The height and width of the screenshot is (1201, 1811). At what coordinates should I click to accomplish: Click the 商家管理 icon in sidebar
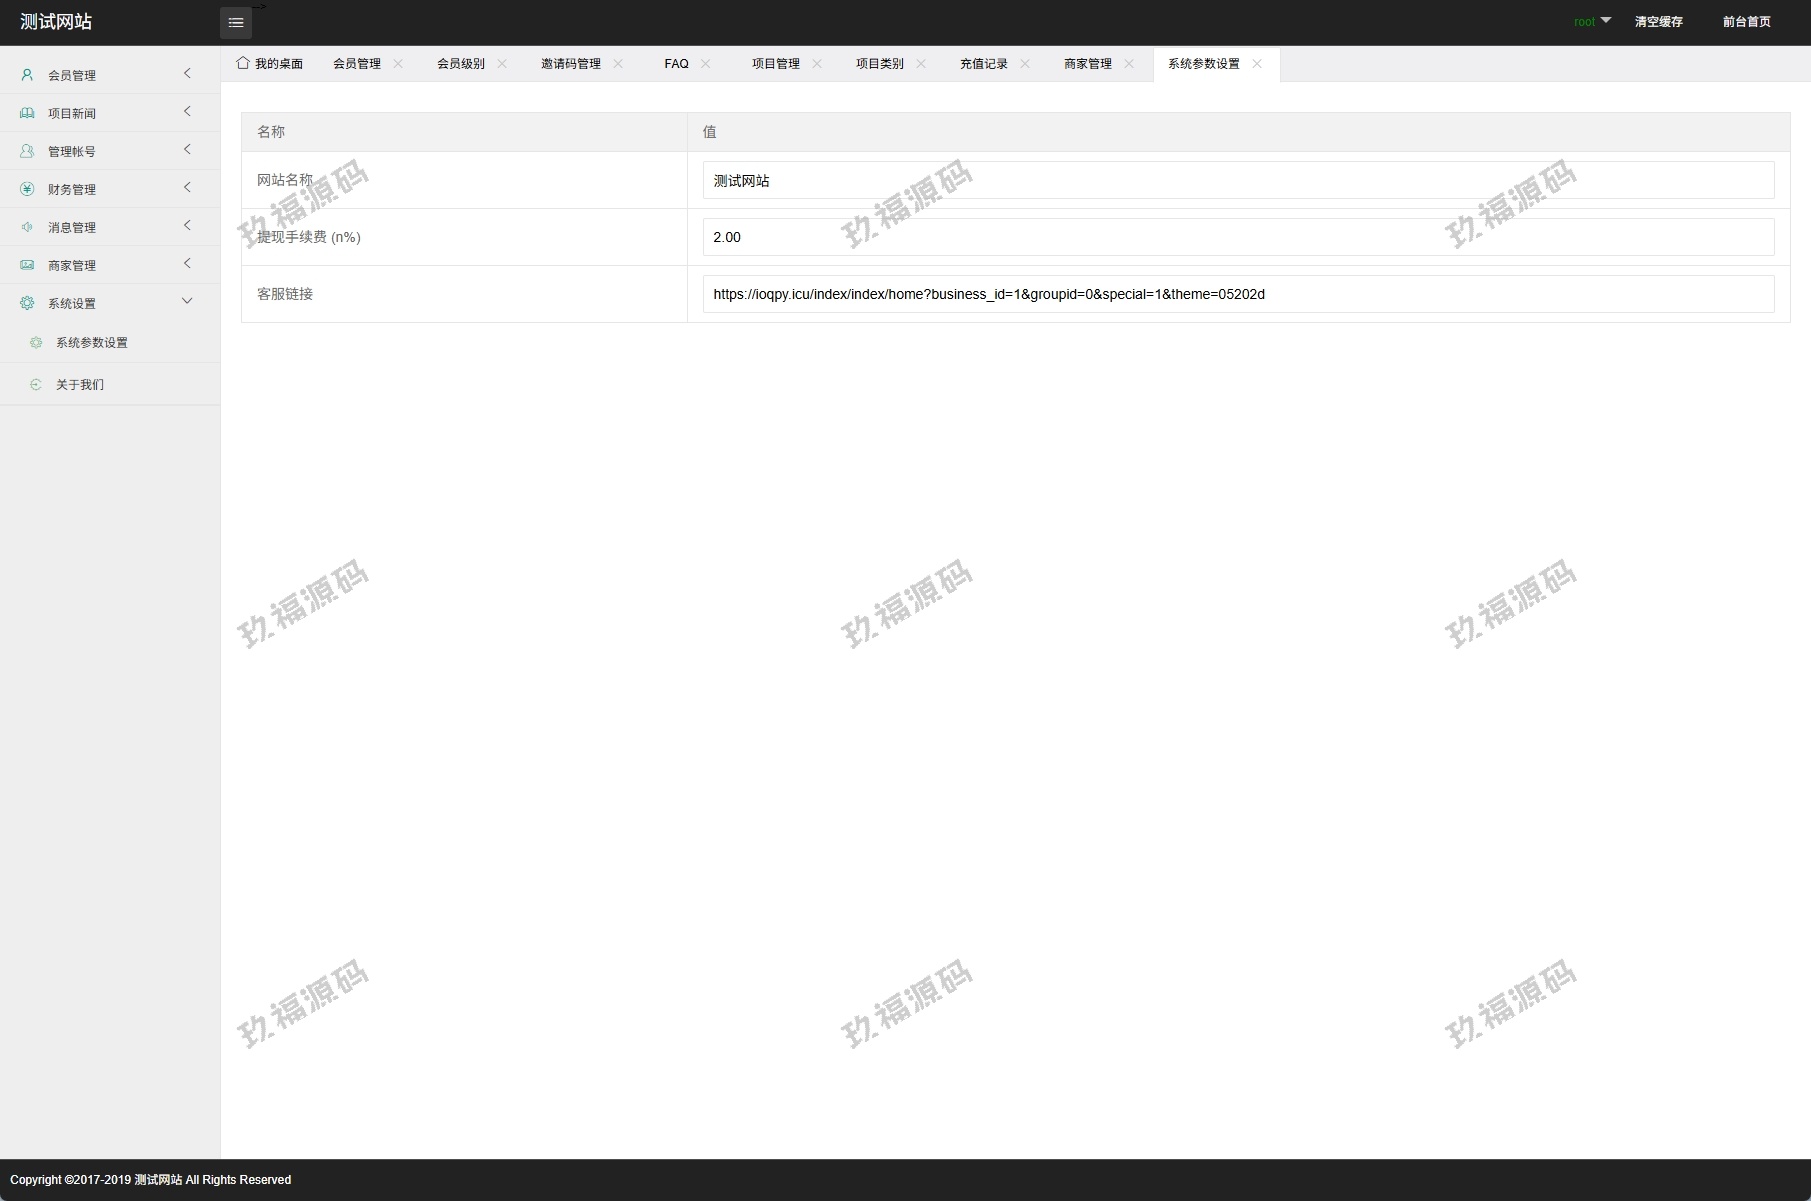[27, 265]
